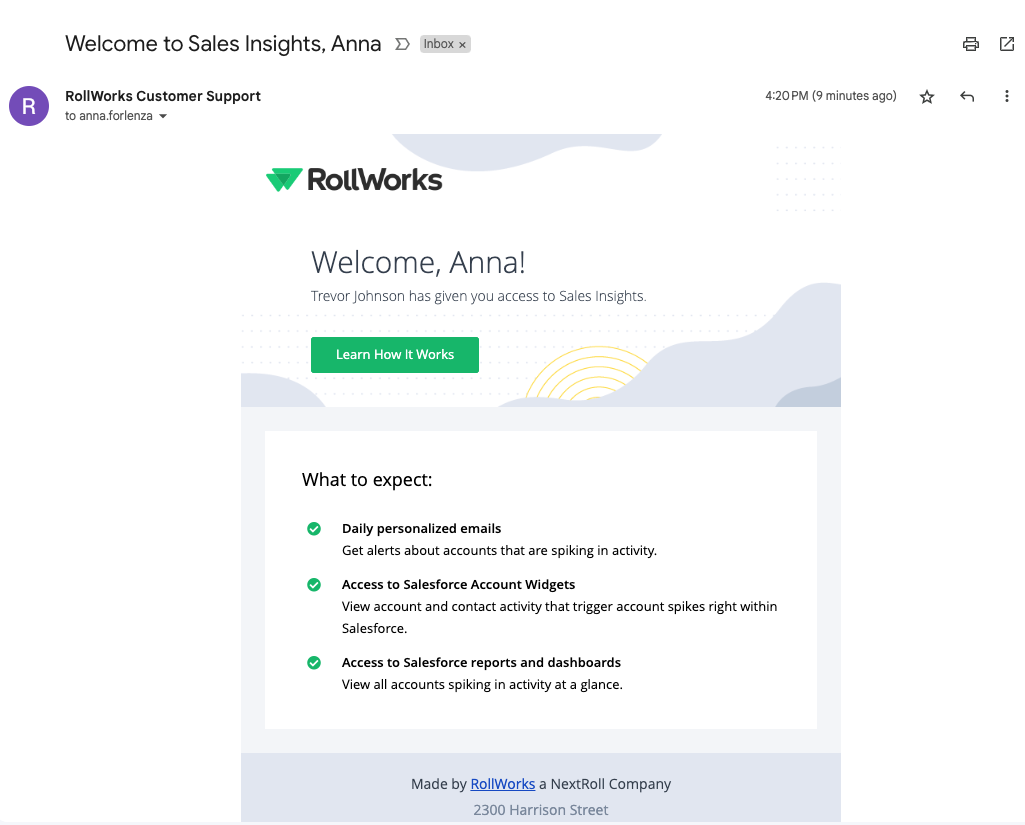
Task: Open email in new window icon
Action: (1007, 44)
